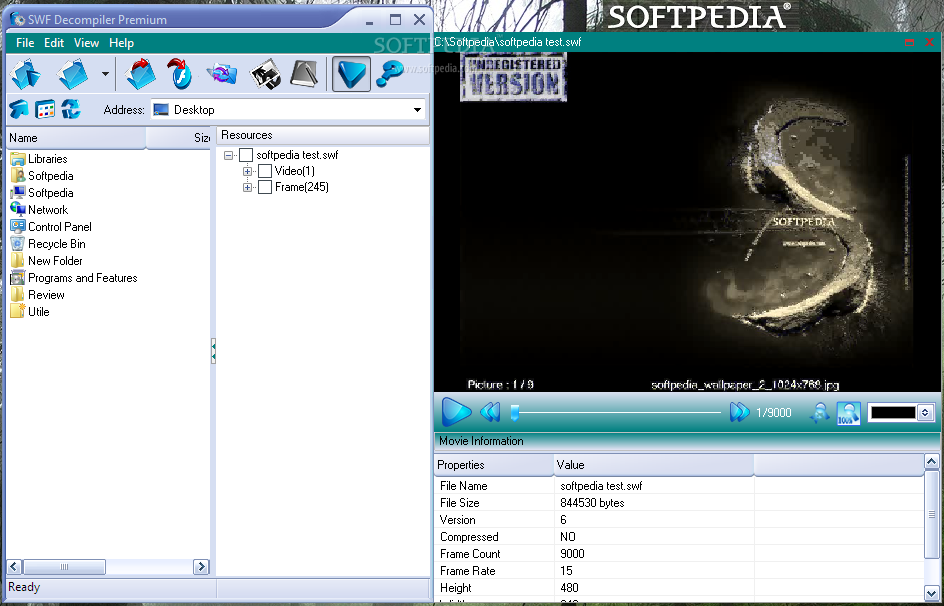This screenshot has width=944, height=606.
Task: Click the file list horizontal scrollbar thumb
Action: [x=64, y=566]
